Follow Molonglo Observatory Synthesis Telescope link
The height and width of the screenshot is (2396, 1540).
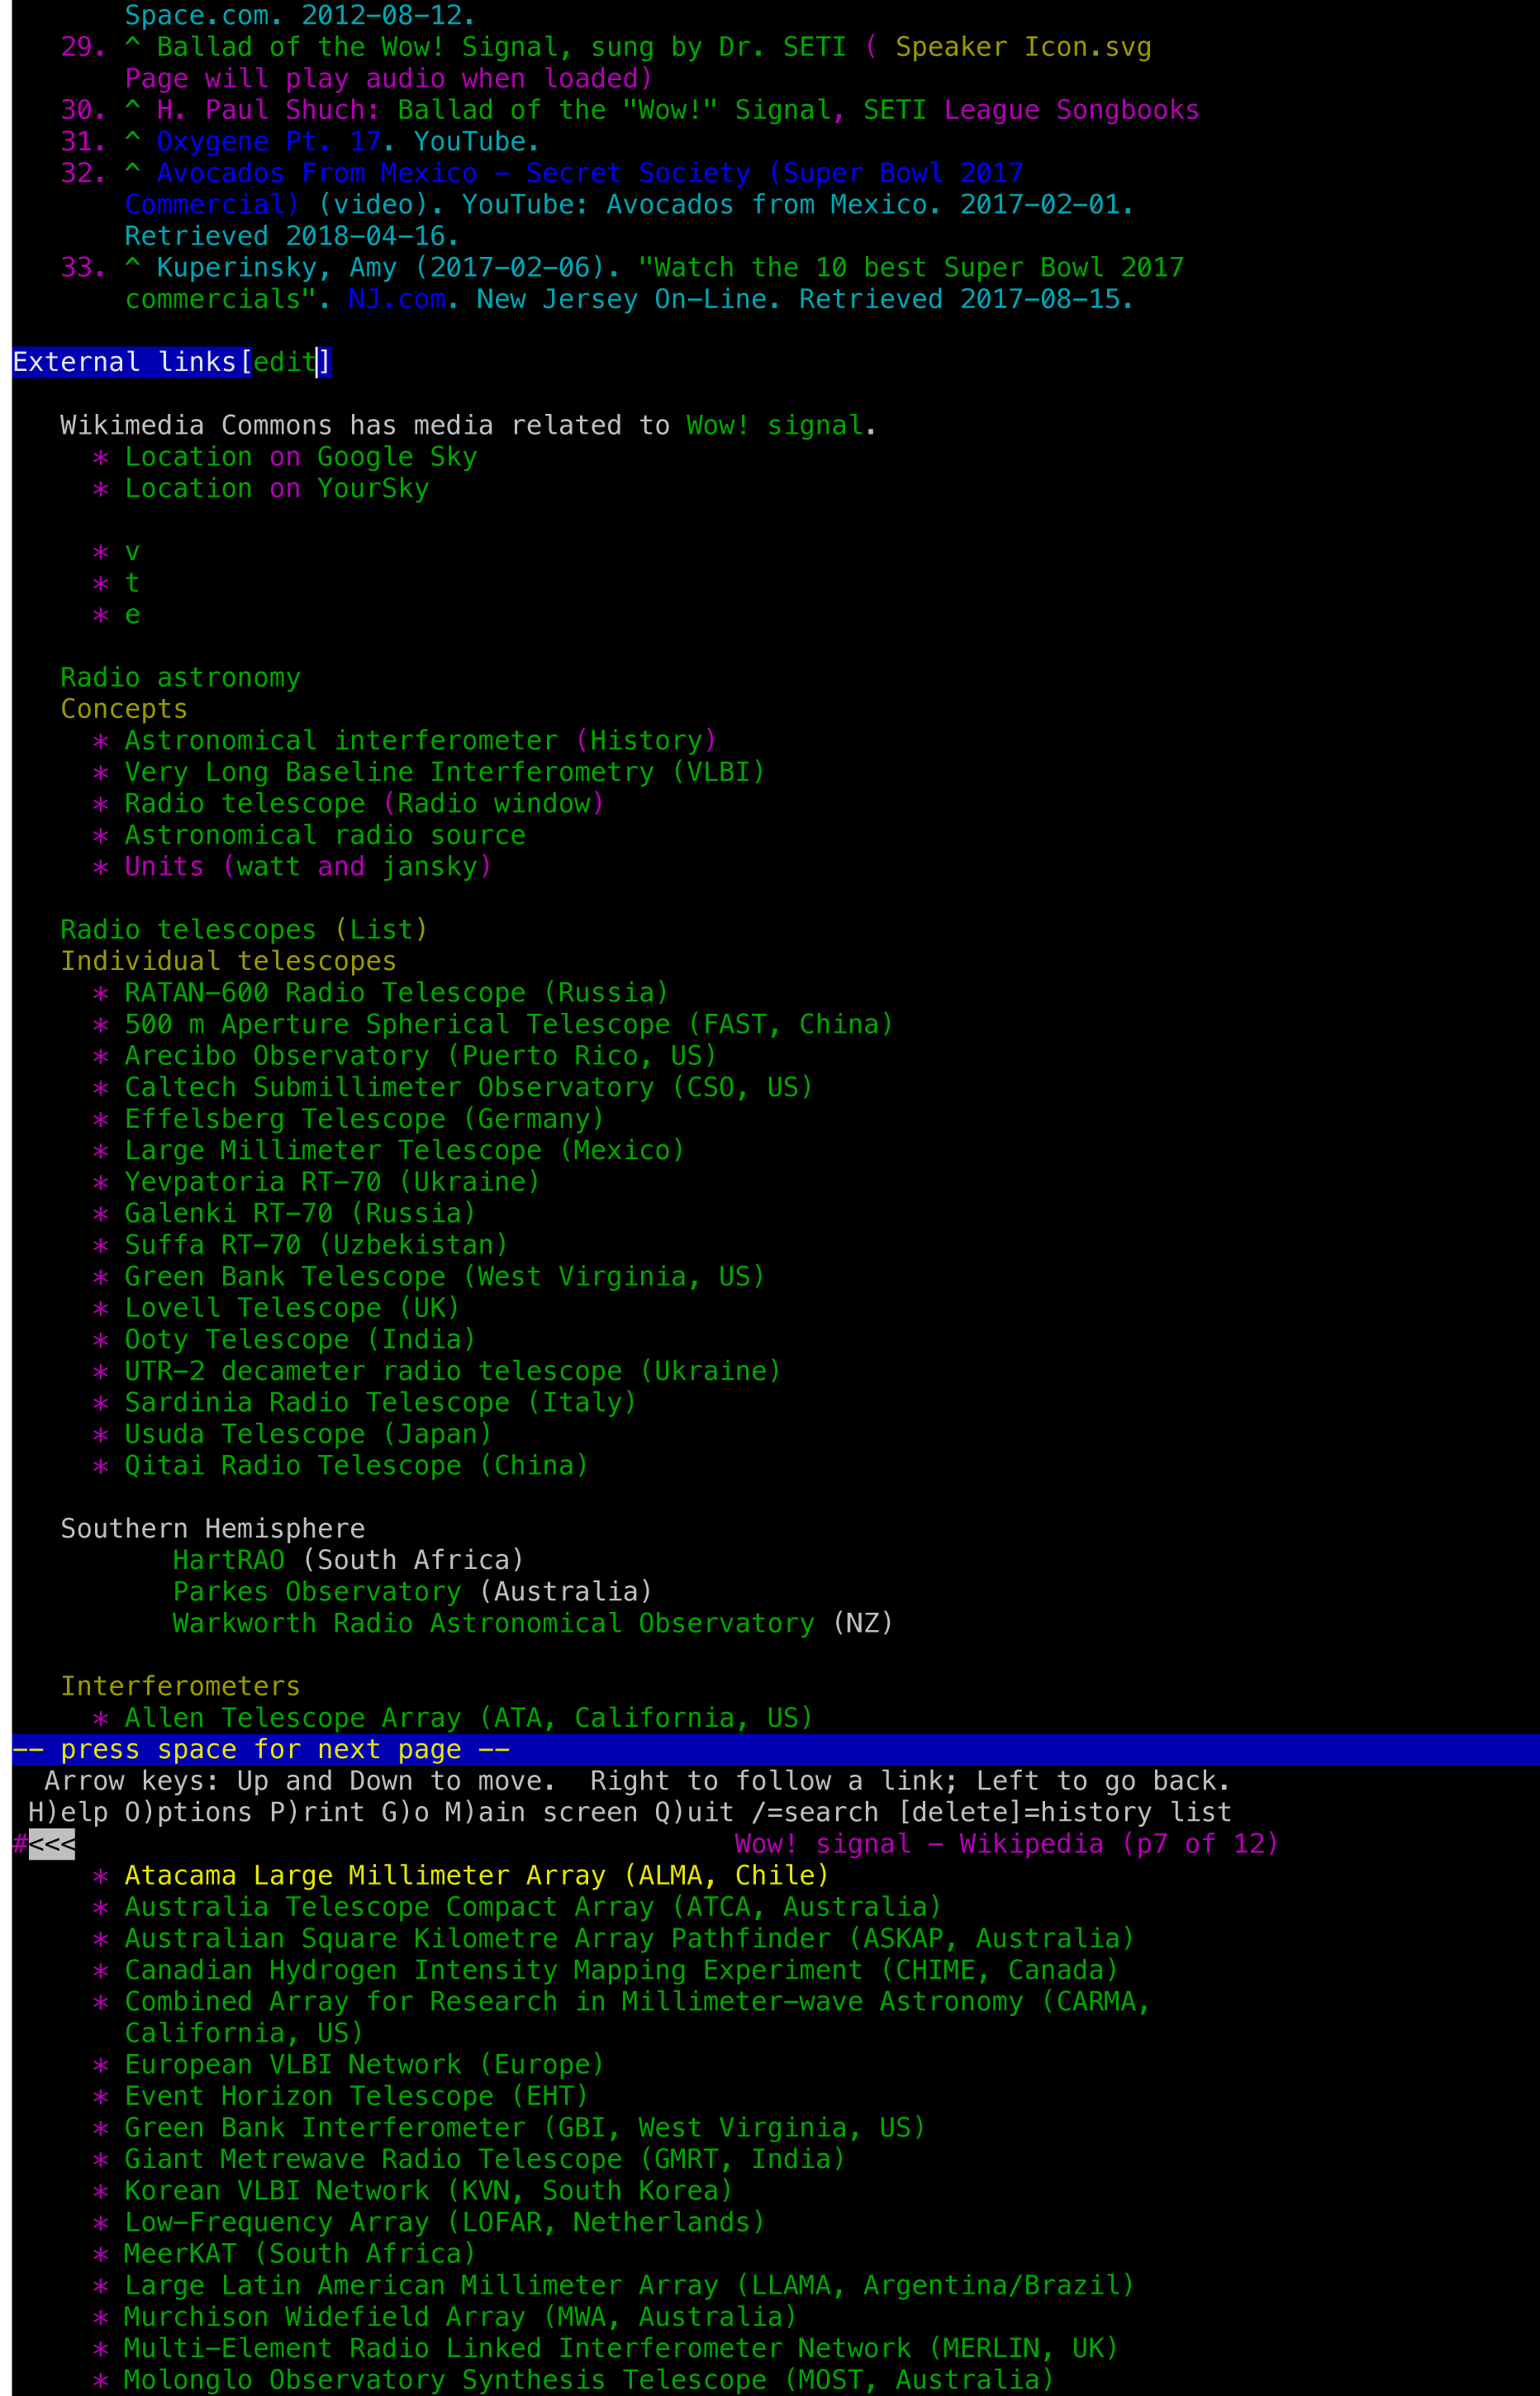589,2379
